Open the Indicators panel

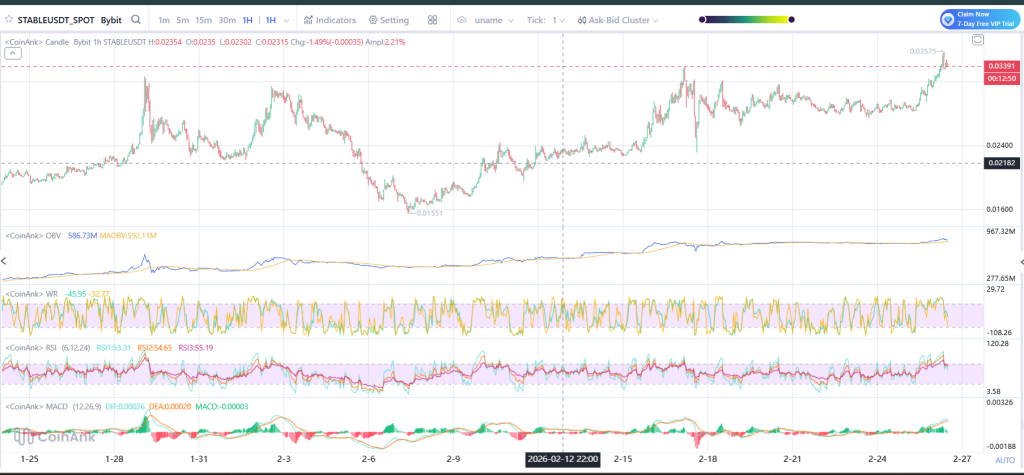(329, 19)
